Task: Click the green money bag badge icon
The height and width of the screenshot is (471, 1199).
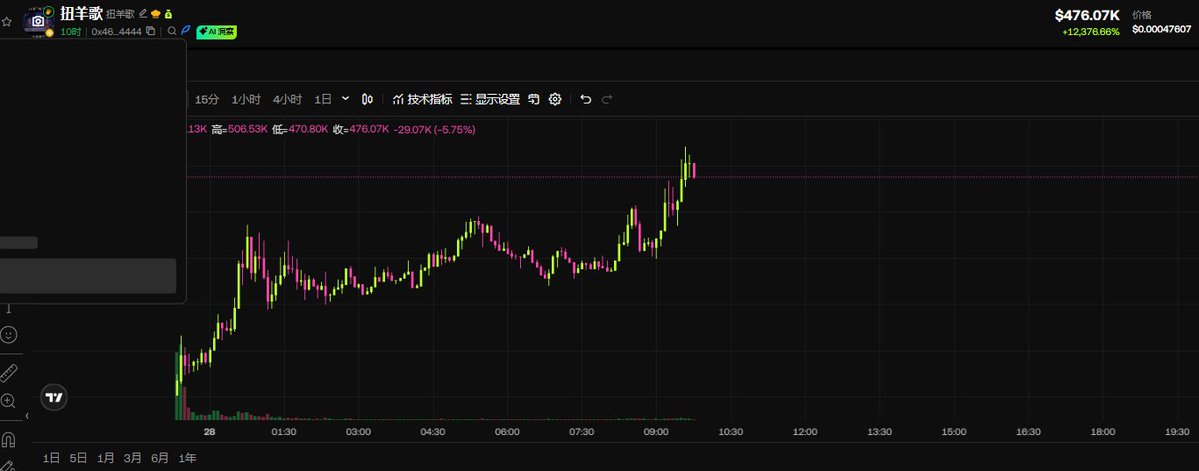Action: tap(168, 14)
